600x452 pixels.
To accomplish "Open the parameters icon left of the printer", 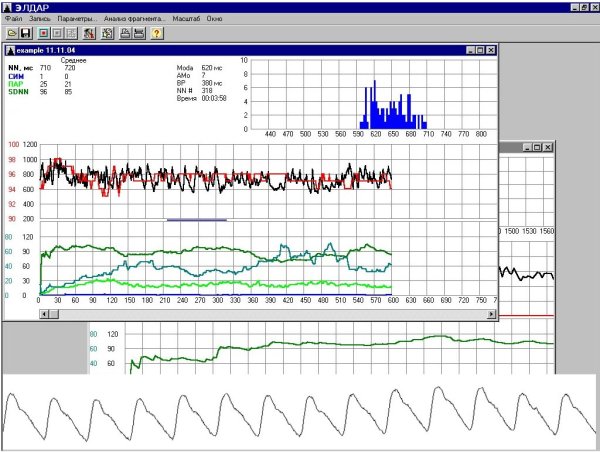I will [108, 33].
